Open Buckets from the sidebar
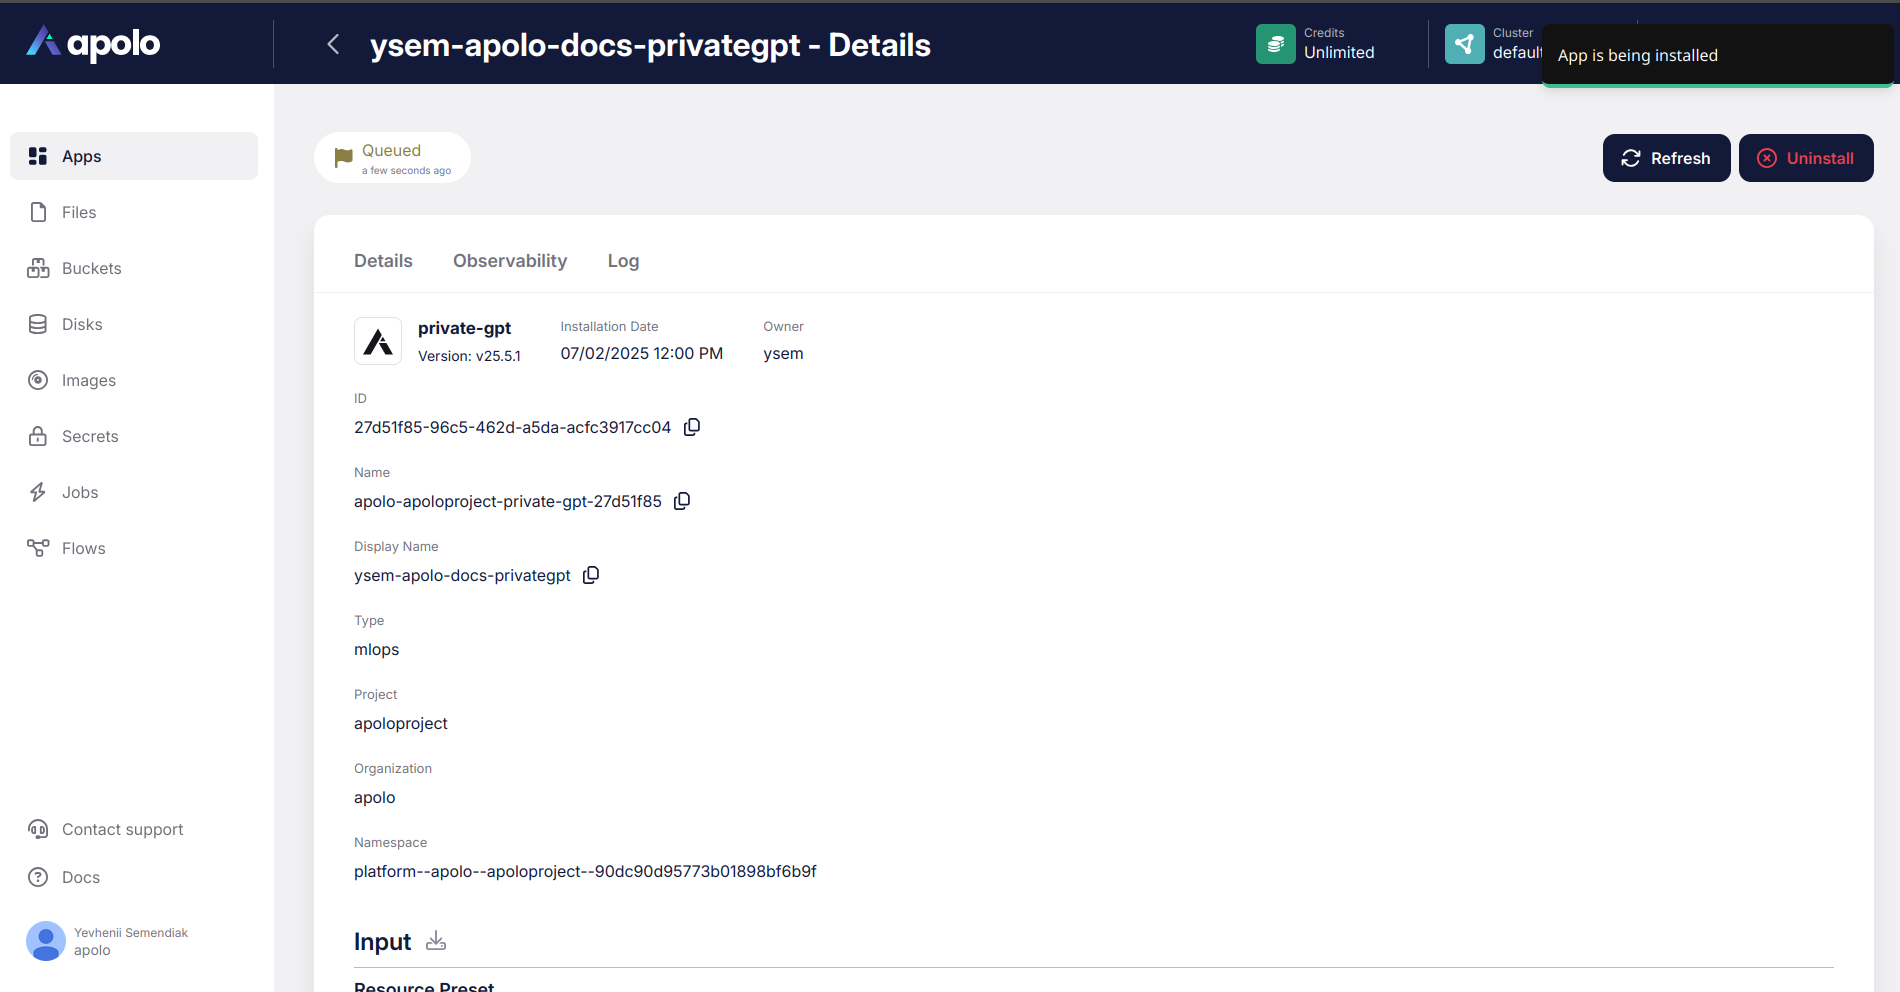This screenshot has width=1900, height=992. (91, 268)
